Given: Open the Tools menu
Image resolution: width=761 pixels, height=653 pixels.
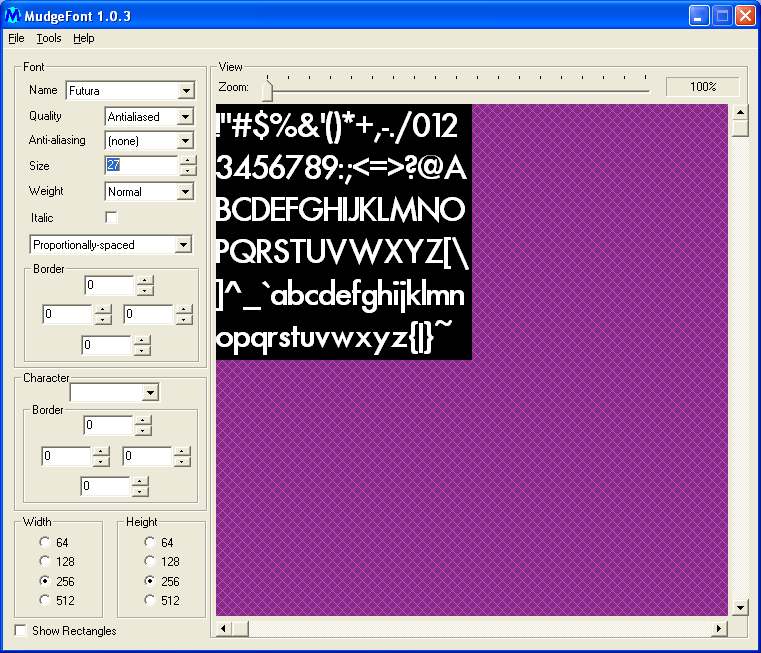Looking at the screenshot, I should (49, 38).
